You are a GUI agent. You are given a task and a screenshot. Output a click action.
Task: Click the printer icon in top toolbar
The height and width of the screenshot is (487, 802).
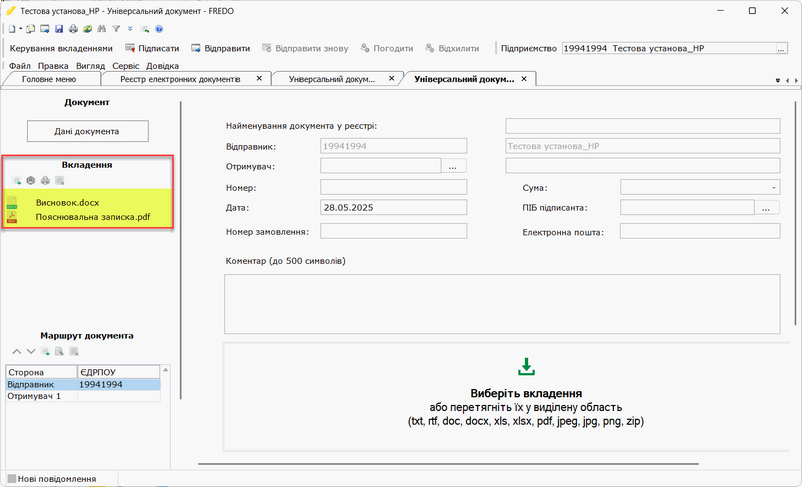(x=73, y=29)
